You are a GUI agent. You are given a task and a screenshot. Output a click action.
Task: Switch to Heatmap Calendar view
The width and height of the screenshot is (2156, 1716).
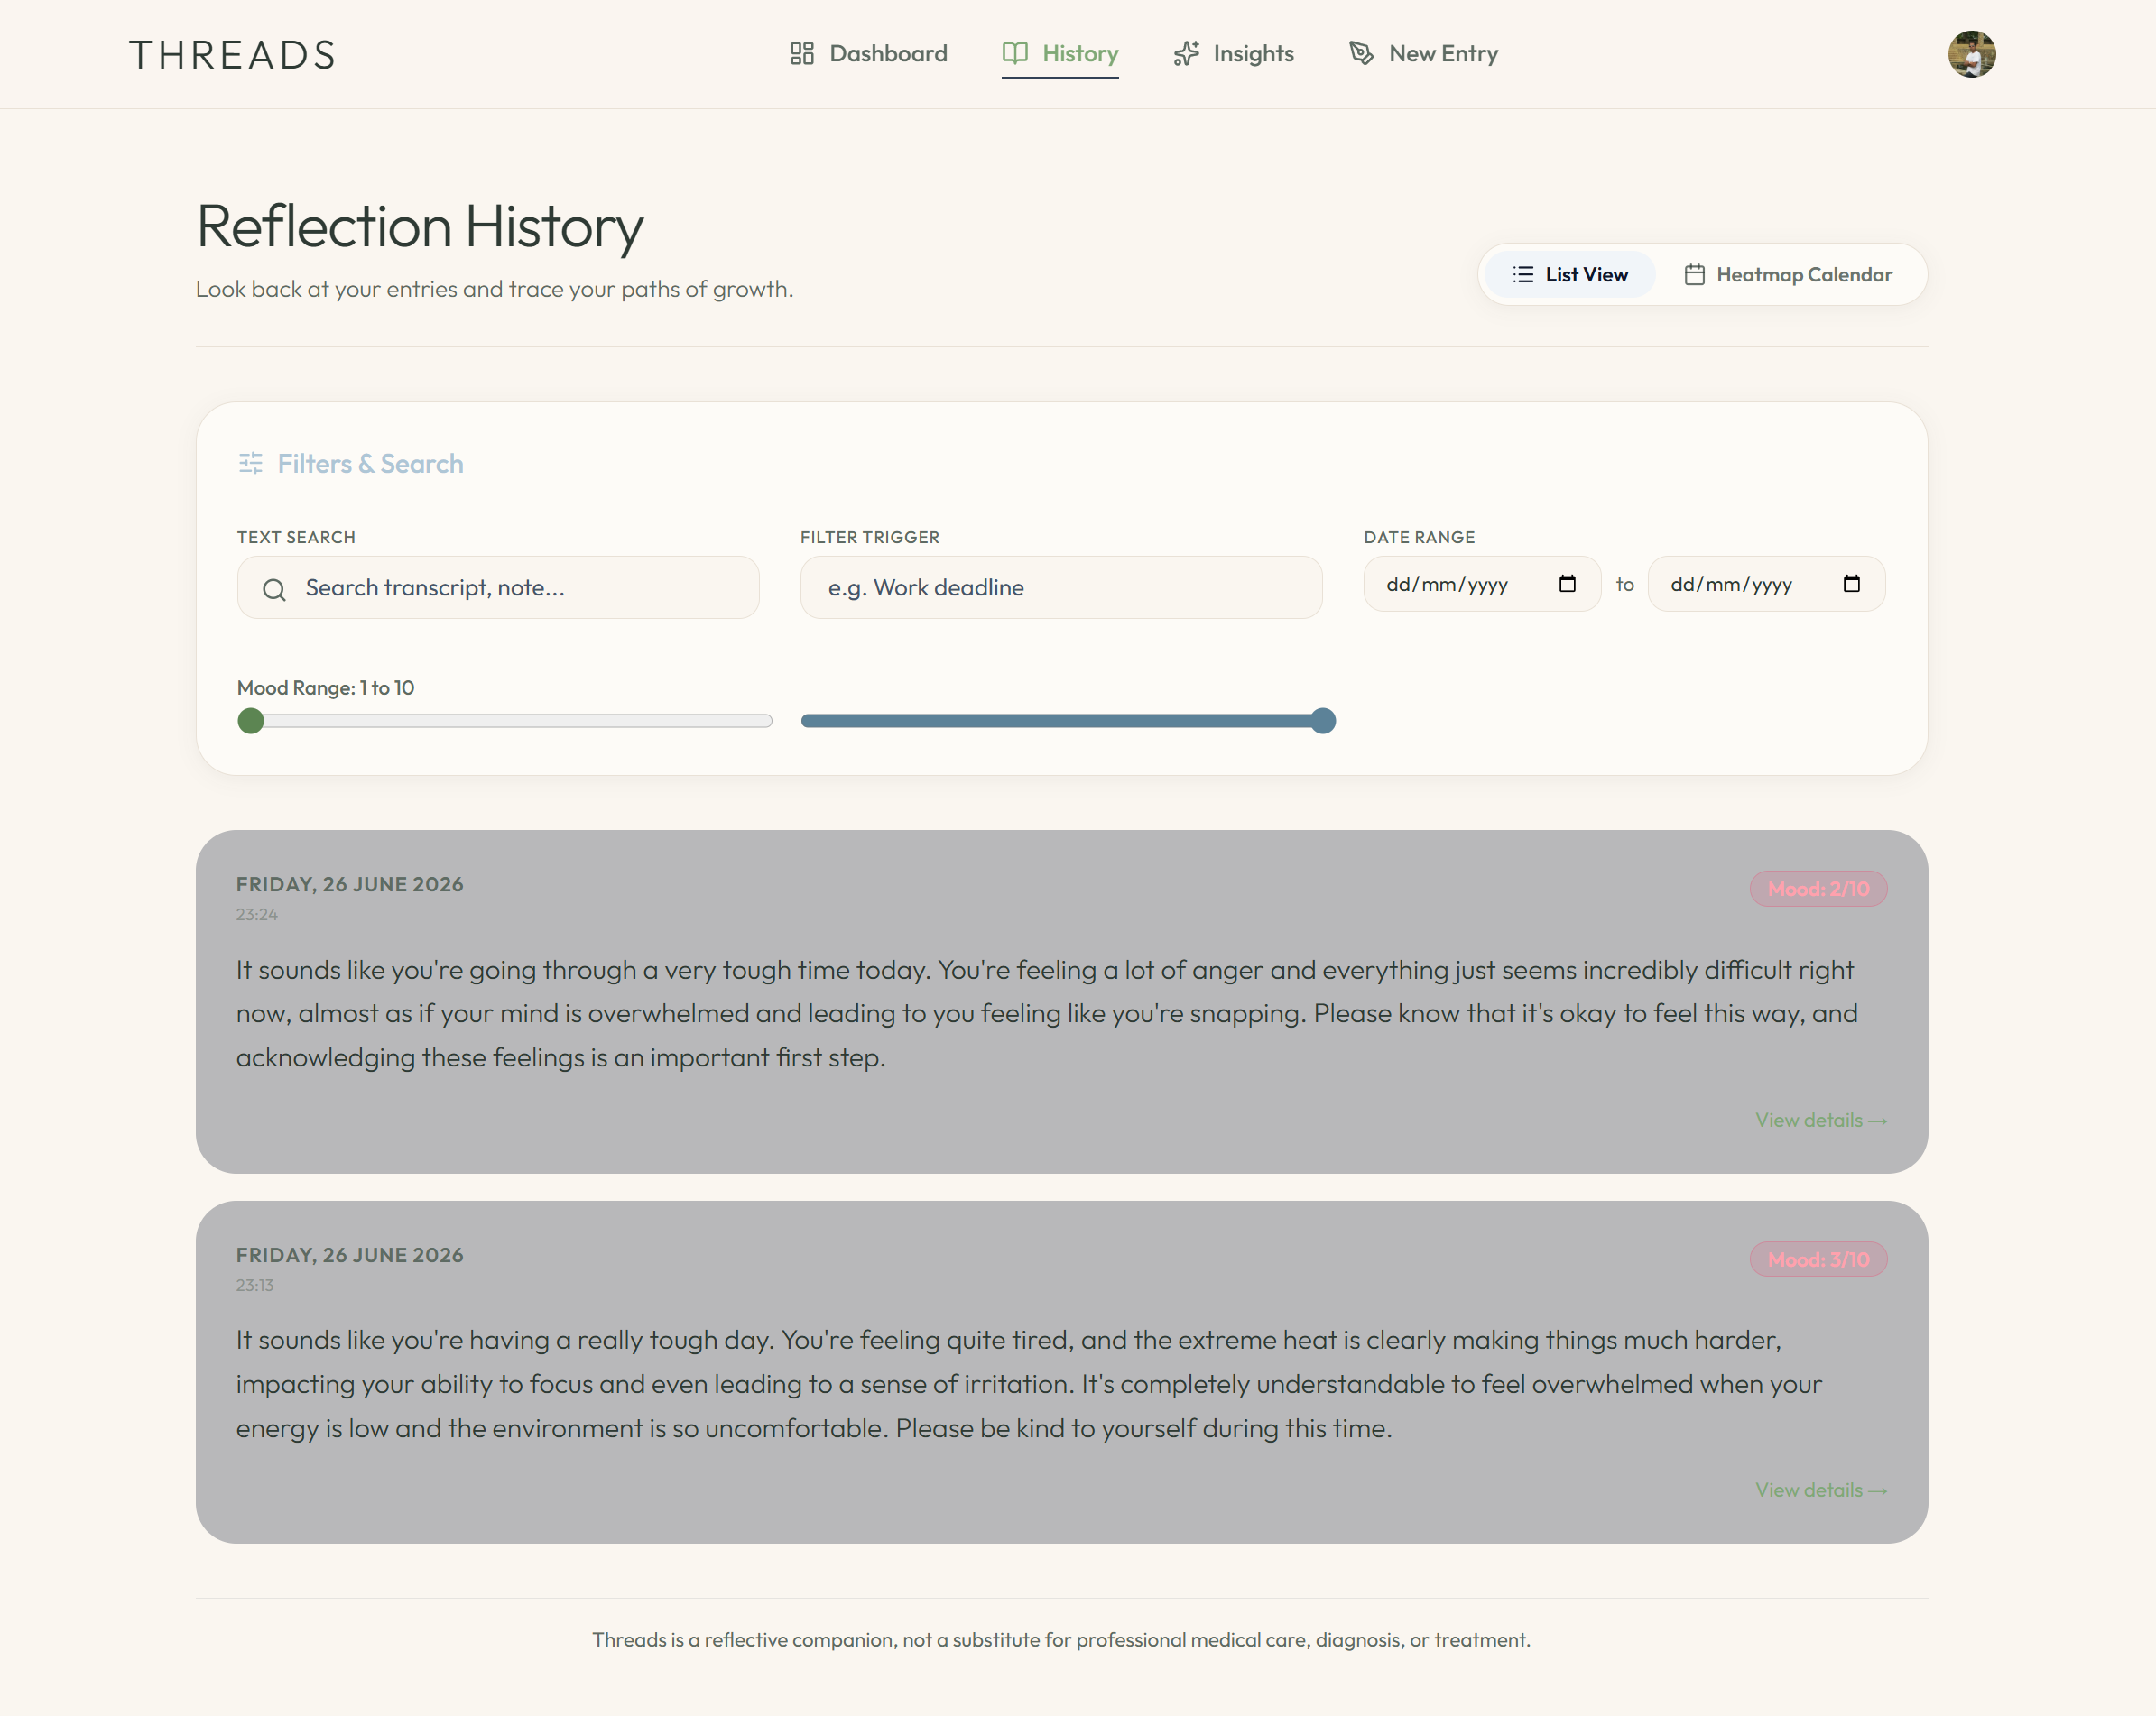[1788, 274]
